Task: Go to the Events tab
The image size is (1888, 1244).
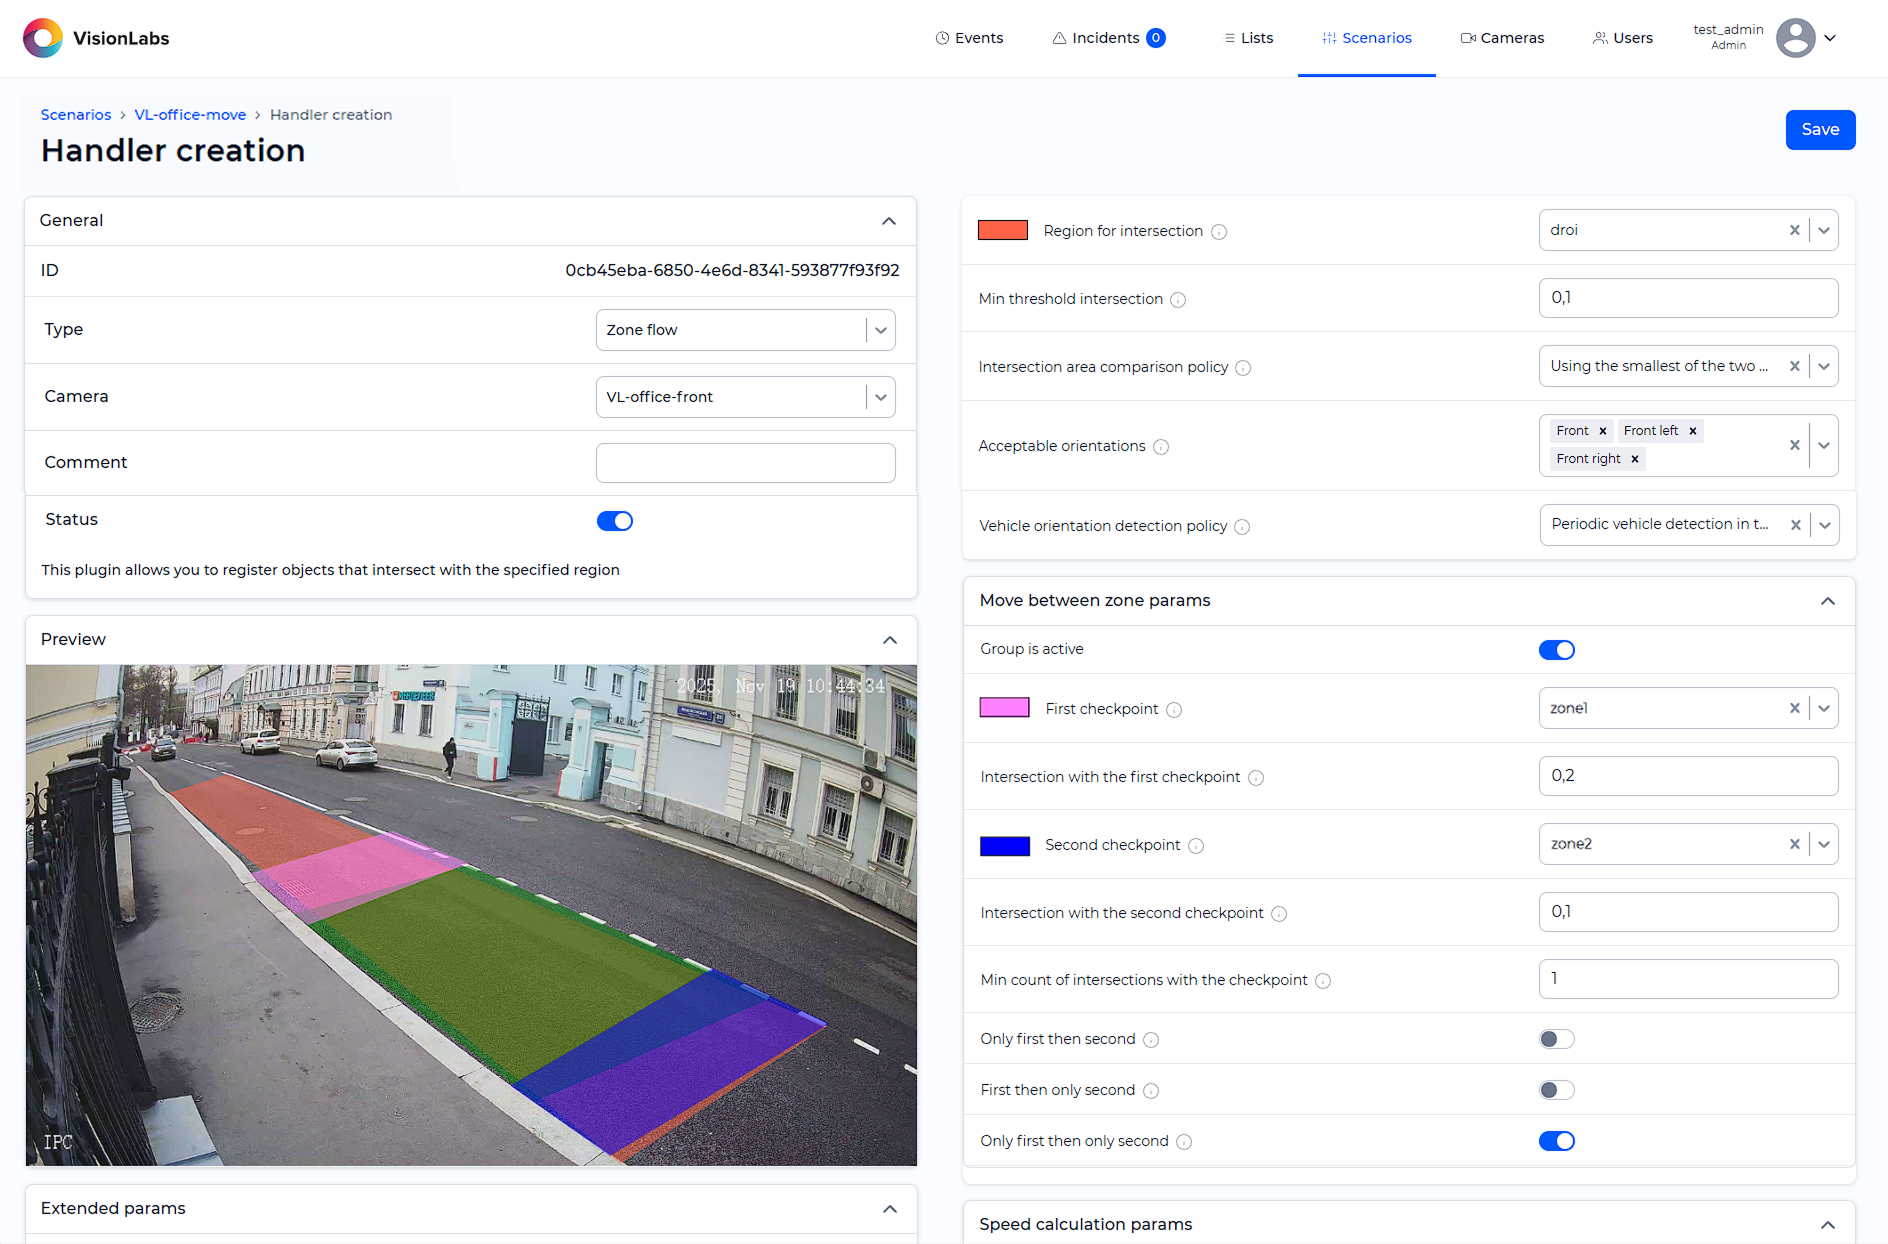Action: [969, 38]
